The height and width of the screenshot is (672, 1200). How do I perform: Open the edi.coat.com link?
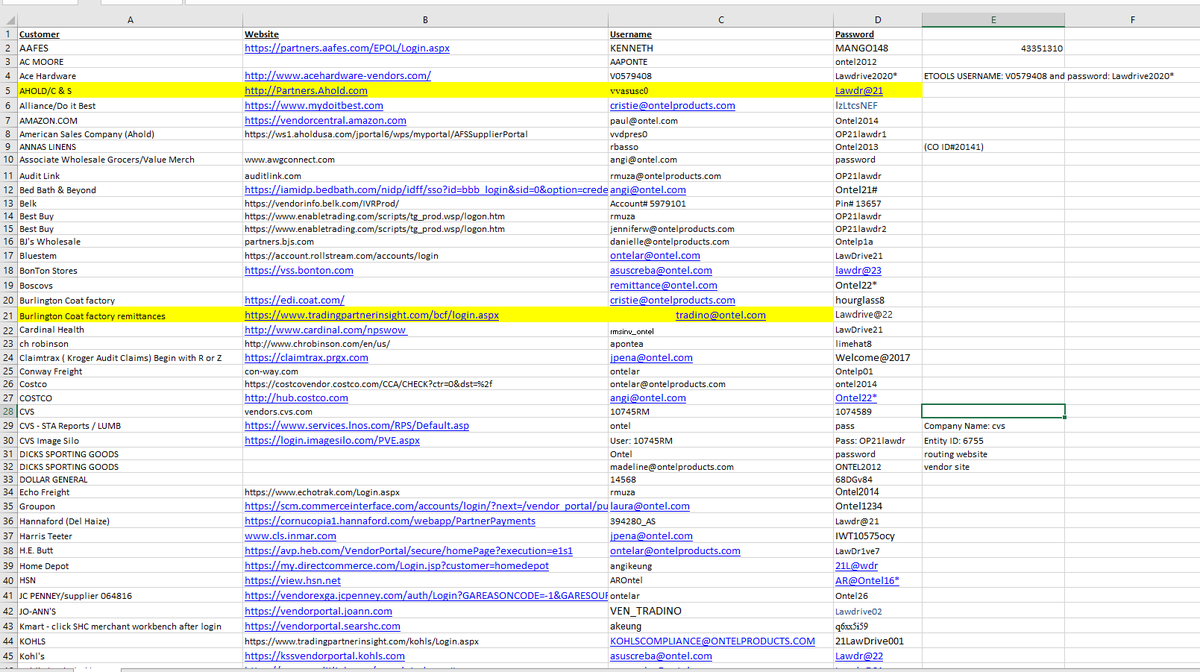point(295,300)
